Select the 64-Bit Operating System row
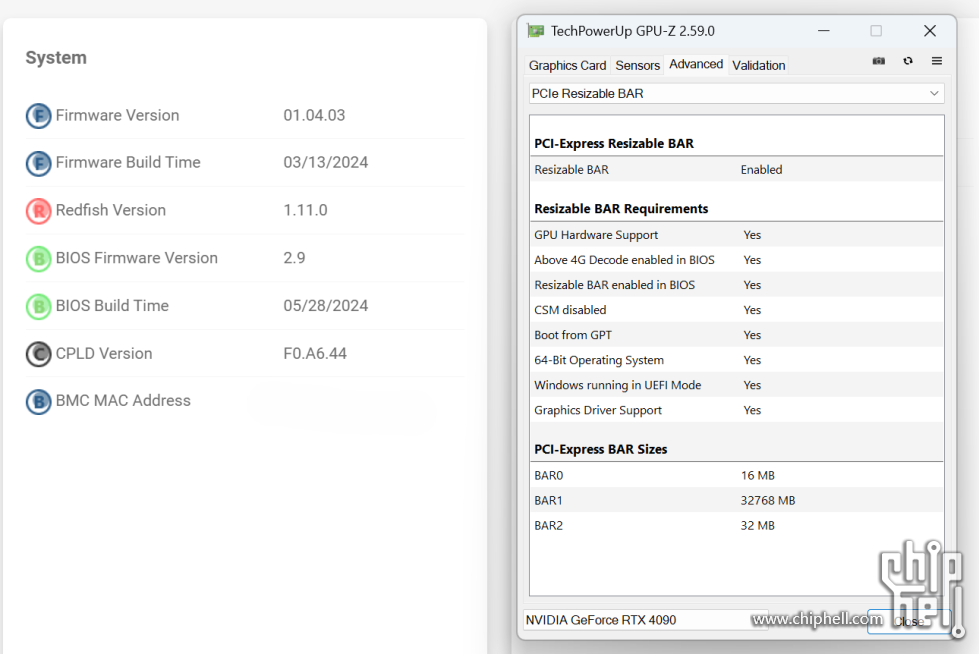 [736, 360]
